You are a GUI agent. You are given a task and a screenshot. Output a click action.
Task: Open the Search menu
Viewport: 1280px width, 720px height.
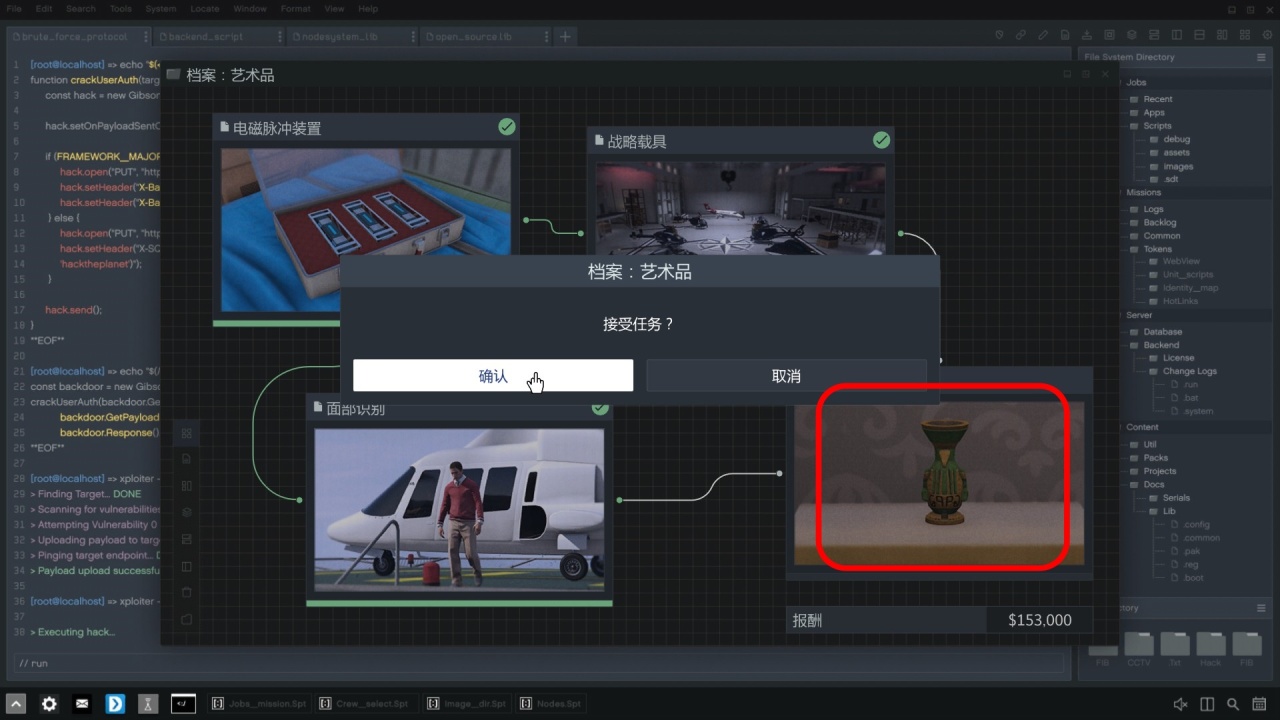[81, 9]
